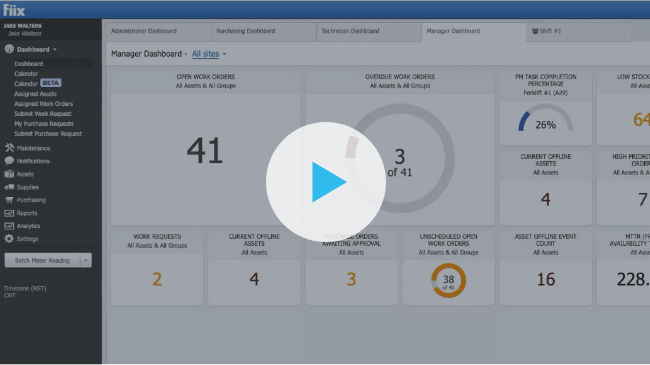Open the Supplies icon

pyautogui.click(x=9, y=187)
